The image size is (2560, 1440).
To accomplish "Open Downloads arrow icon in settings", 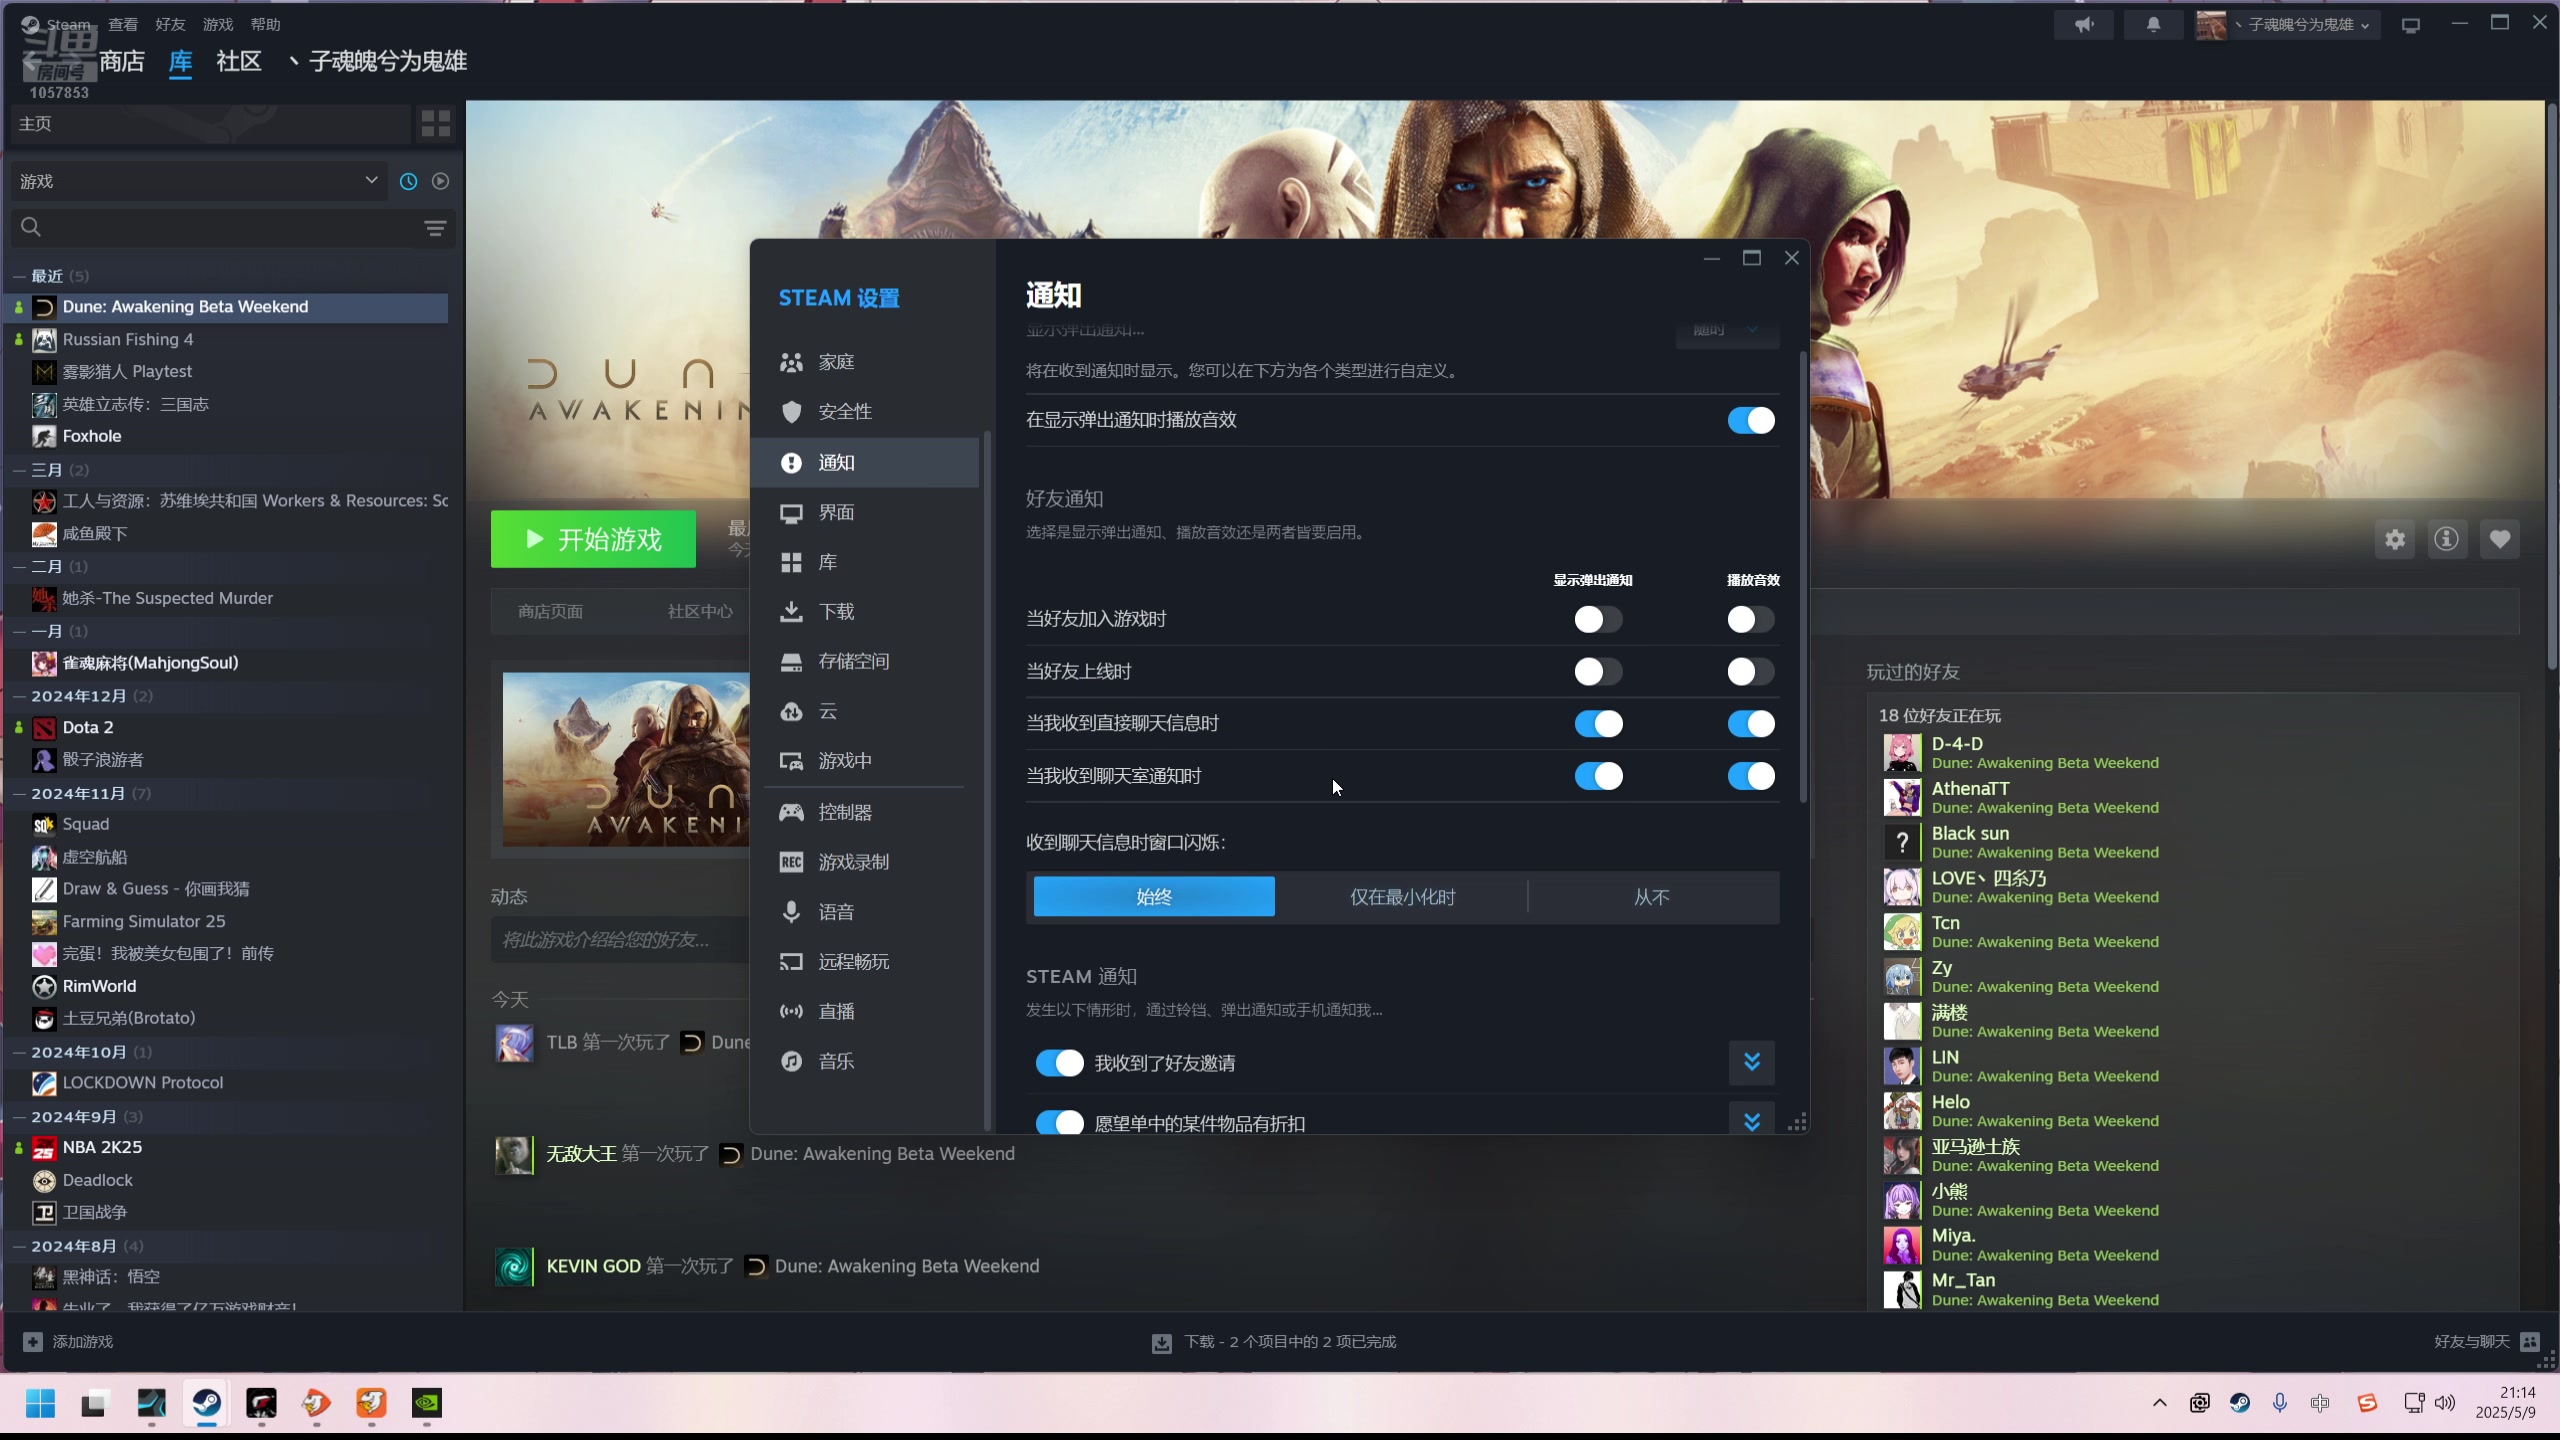I will [791, 612].
